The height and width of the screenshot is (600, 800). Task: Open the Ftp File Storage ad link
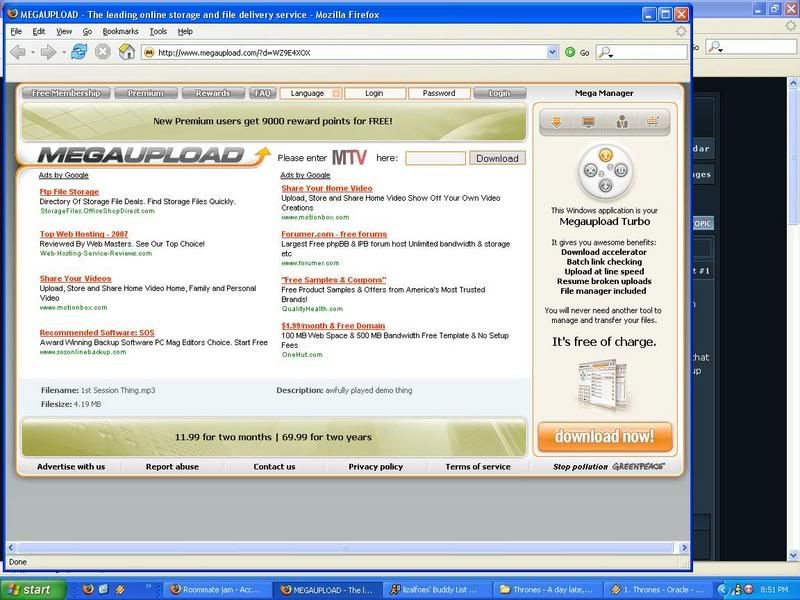[69, 192]
